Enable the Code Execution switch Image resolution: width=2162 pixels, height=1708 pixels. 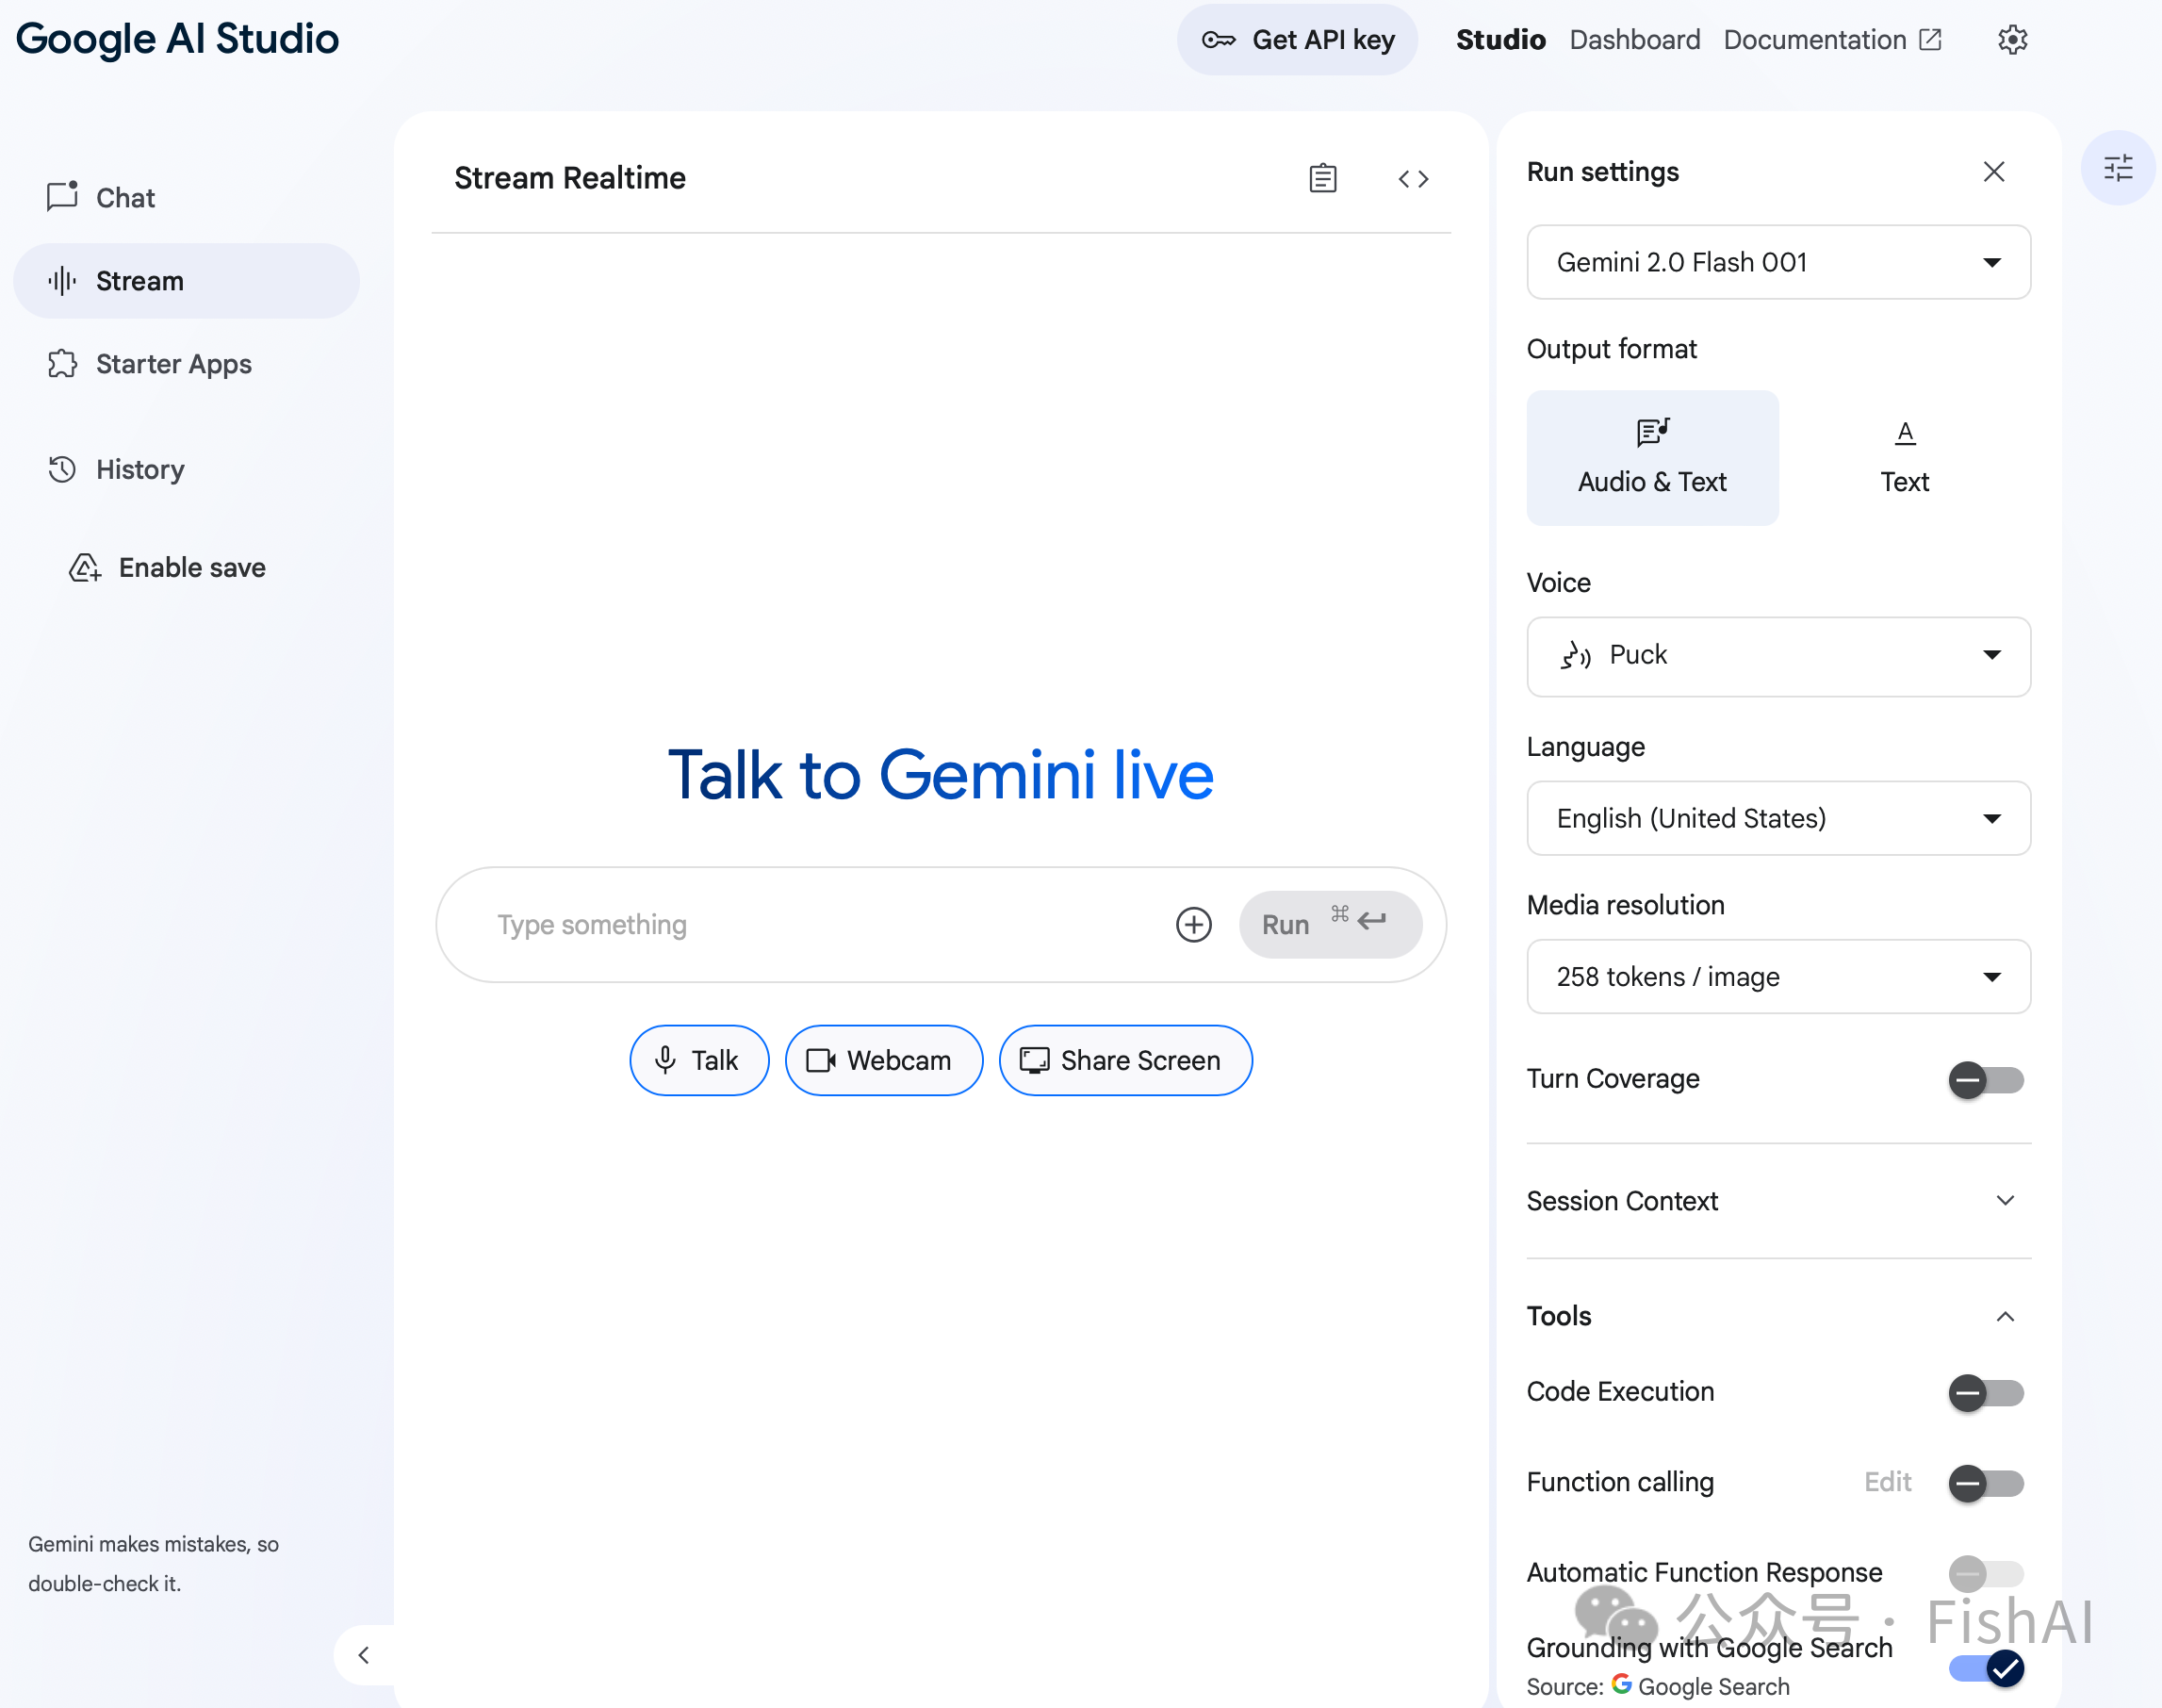coord(1986,1392)
